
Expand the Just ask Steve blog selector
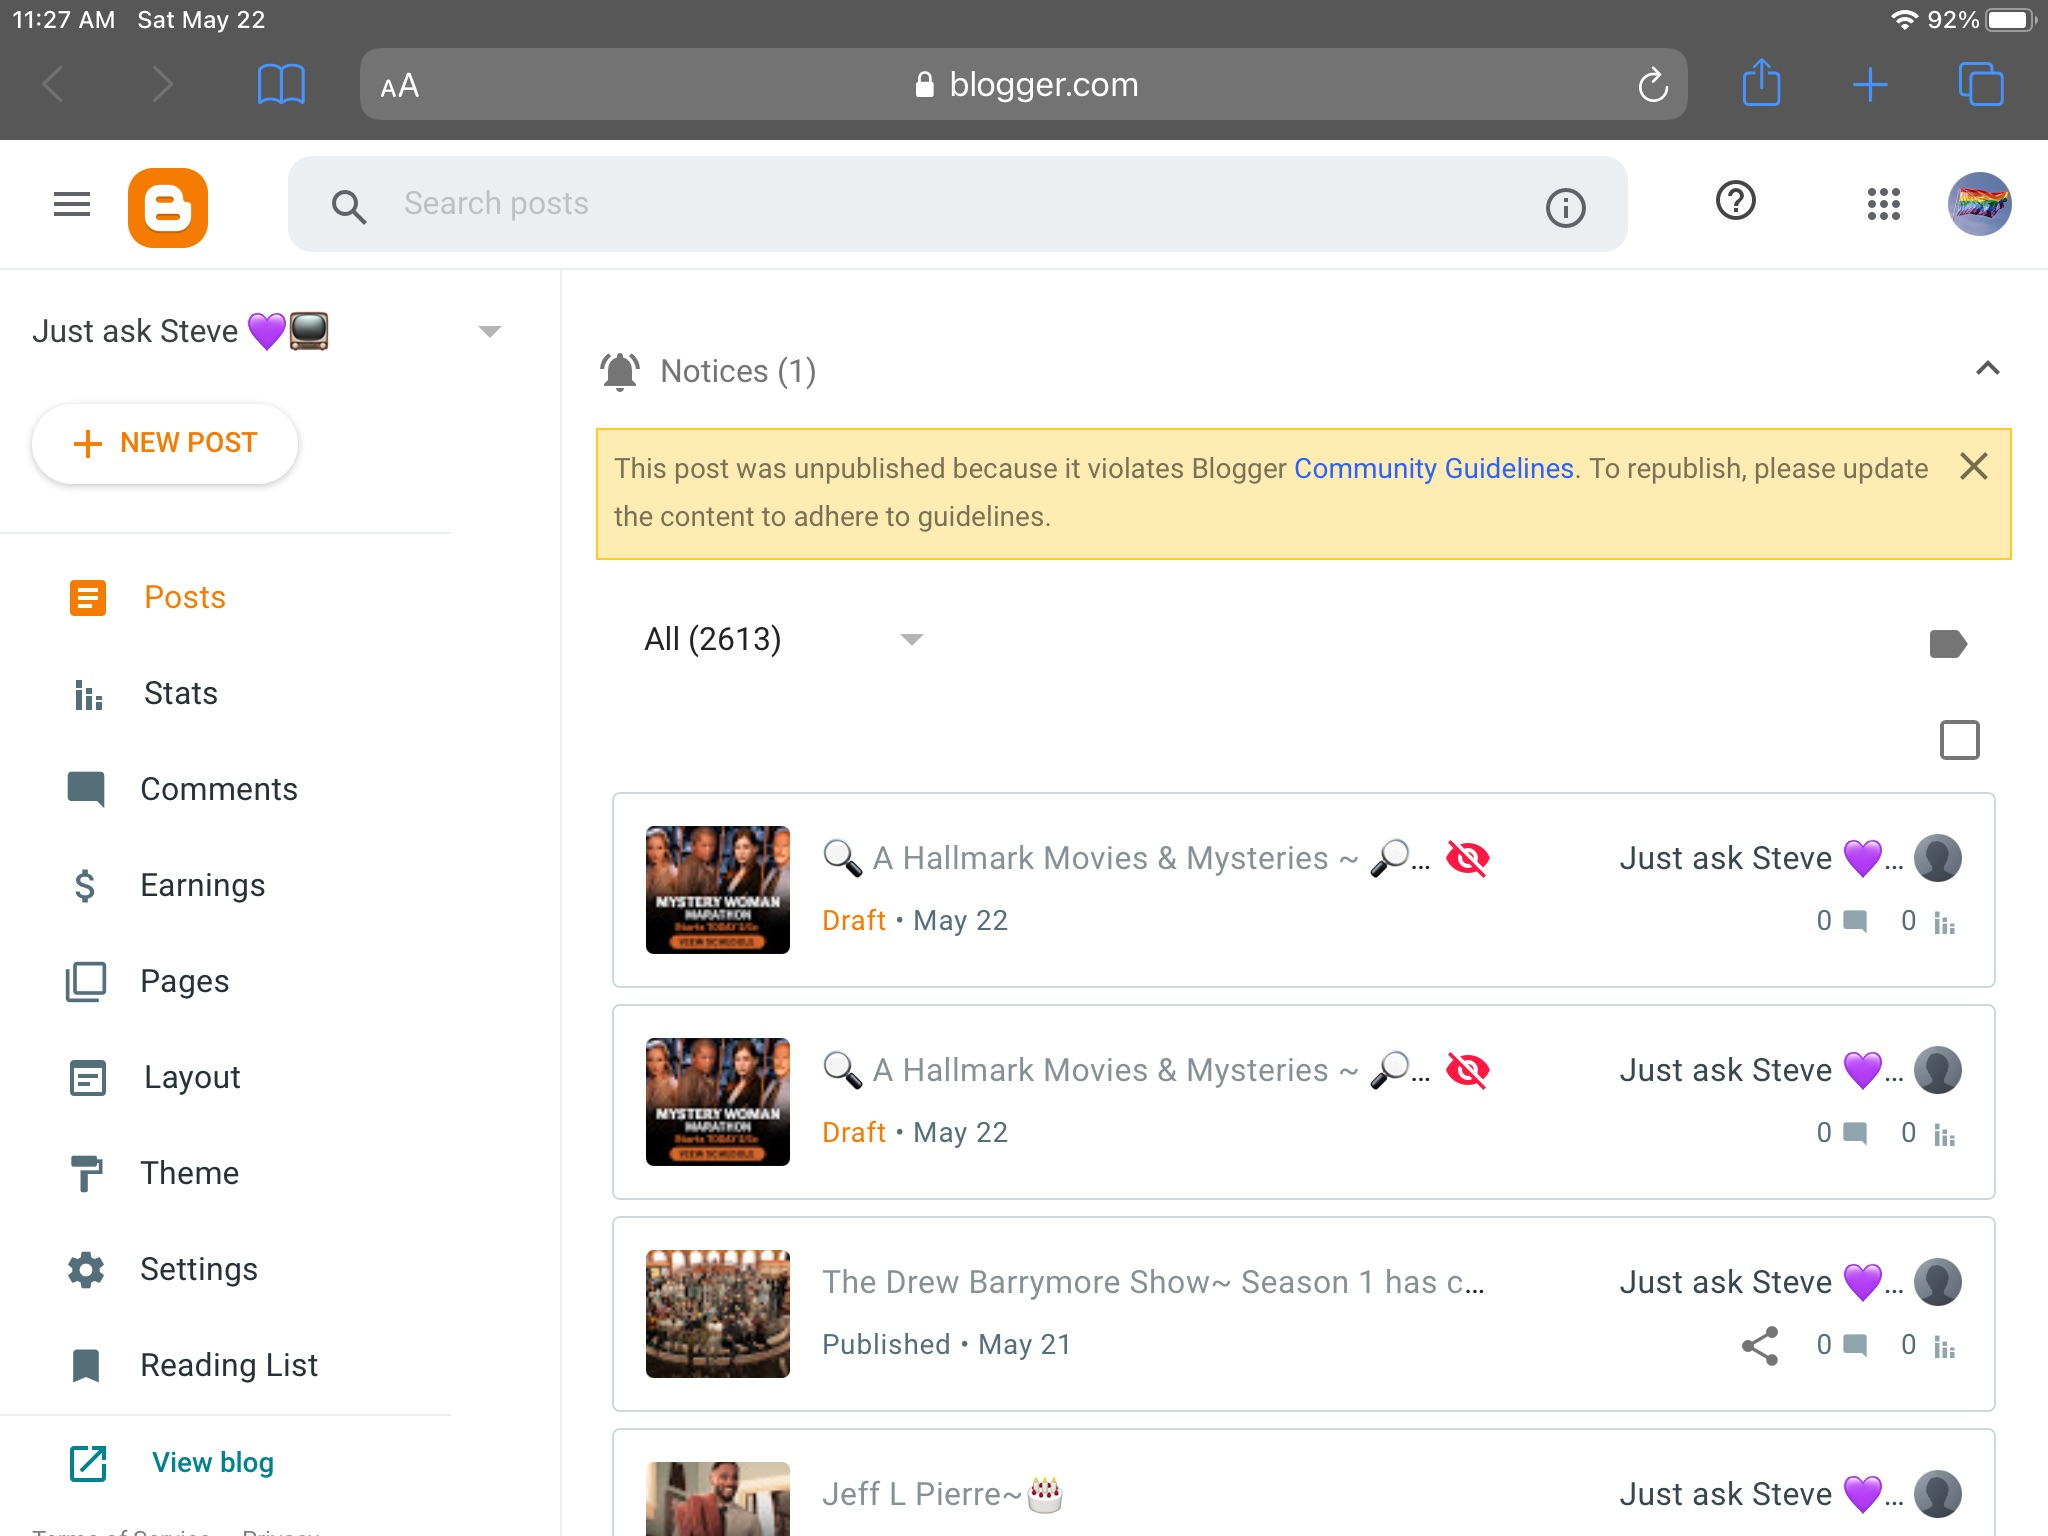pyautogui.click(x=489, y=331)
